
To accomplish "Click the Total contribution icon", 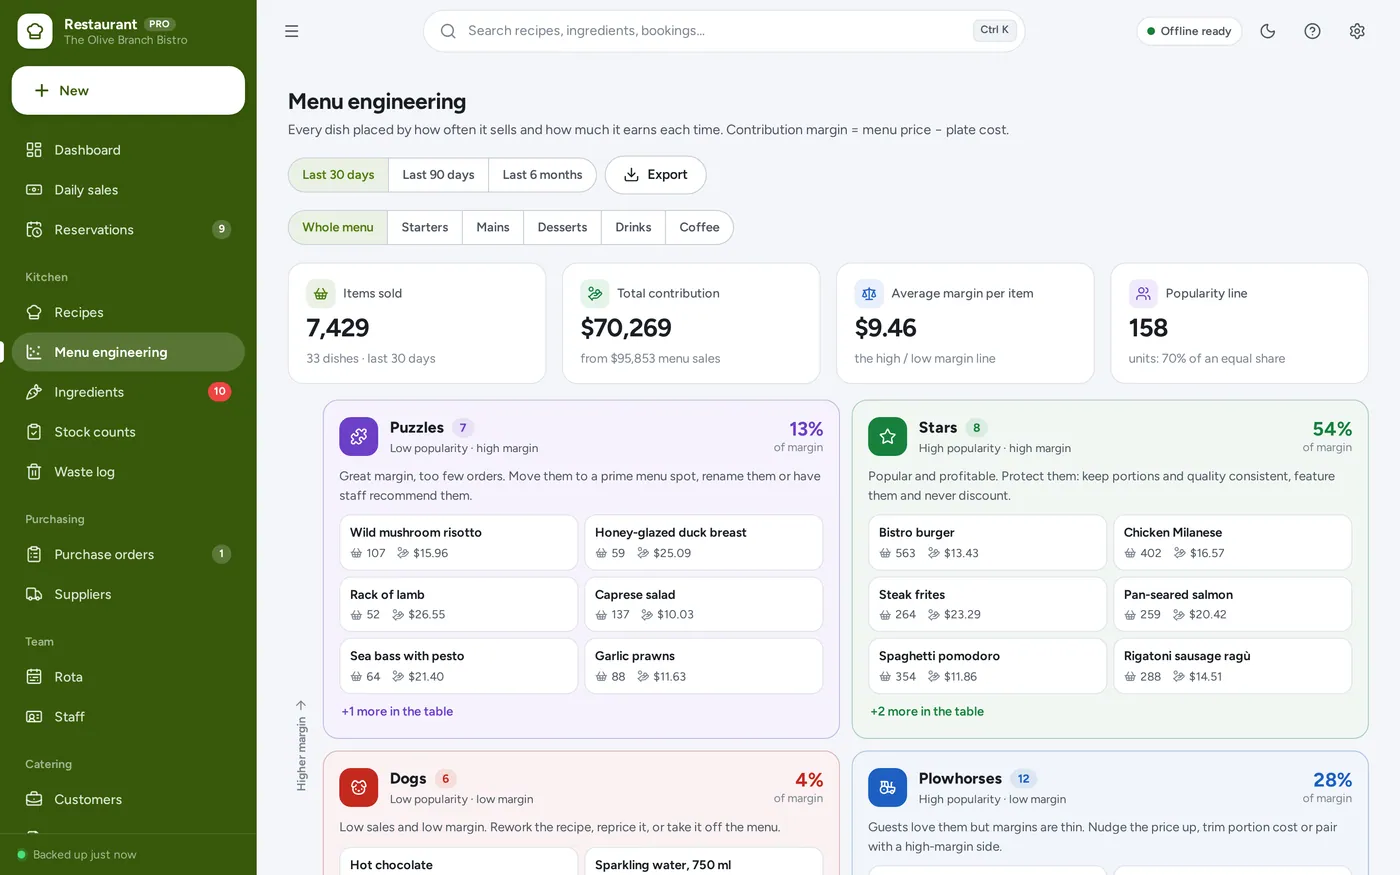I will tap(595, 293).
